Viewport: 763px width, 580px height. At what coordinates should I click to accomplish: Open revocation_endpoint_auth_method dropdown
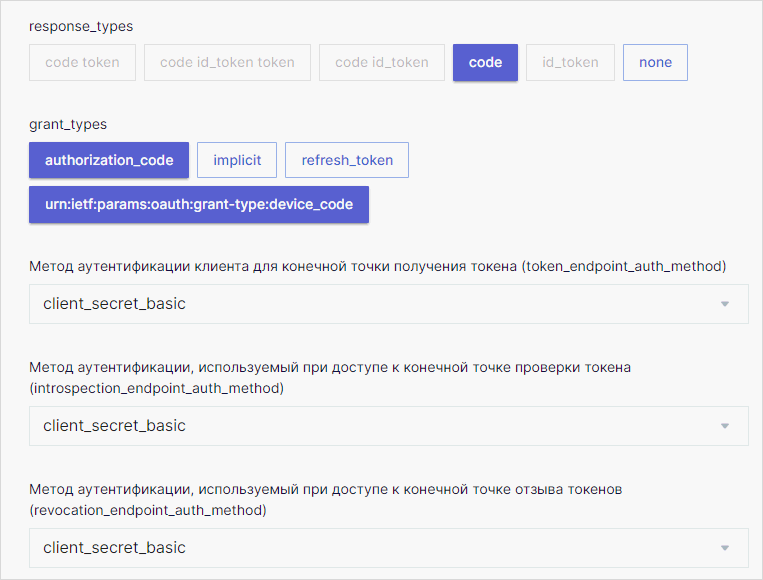click(x=389, y=548)
